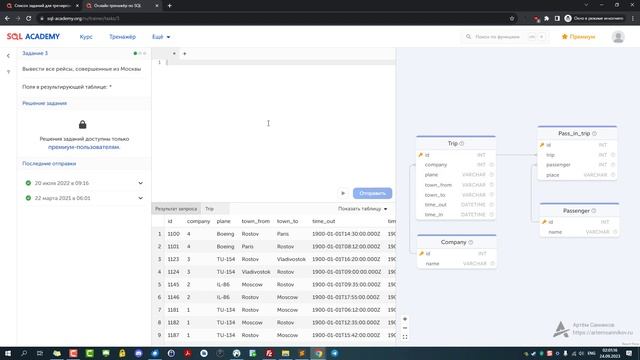Focus the function search field

coord(505,37)
